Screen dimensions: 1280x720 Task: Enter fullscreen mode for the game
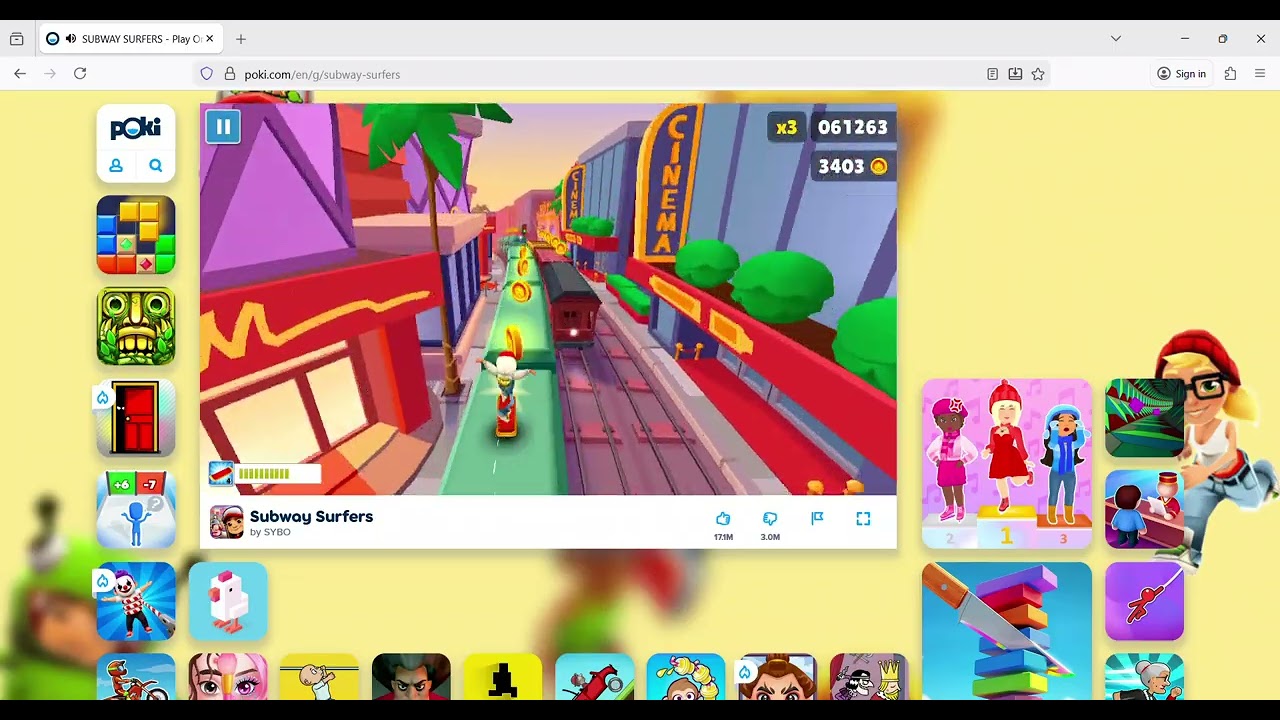pyautogui.click(x=863, y=518)
